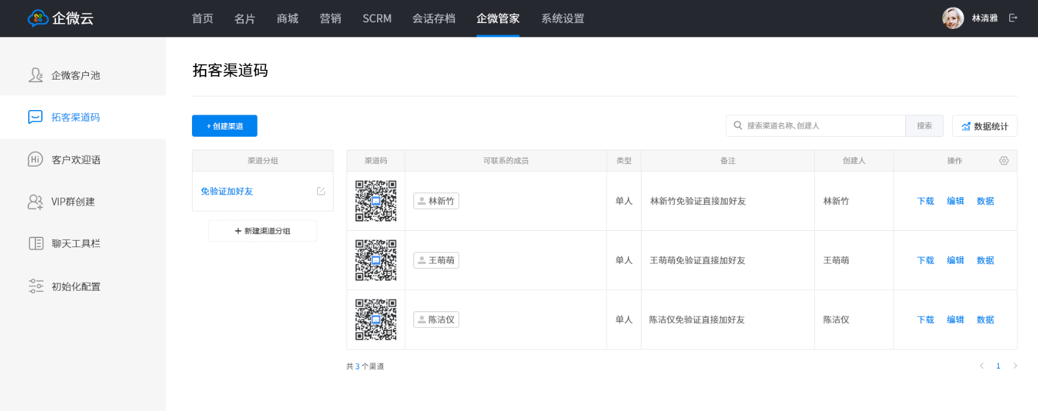1038x411 pixels.
Task: Go to next page arrow
Action: point(1015,365)
